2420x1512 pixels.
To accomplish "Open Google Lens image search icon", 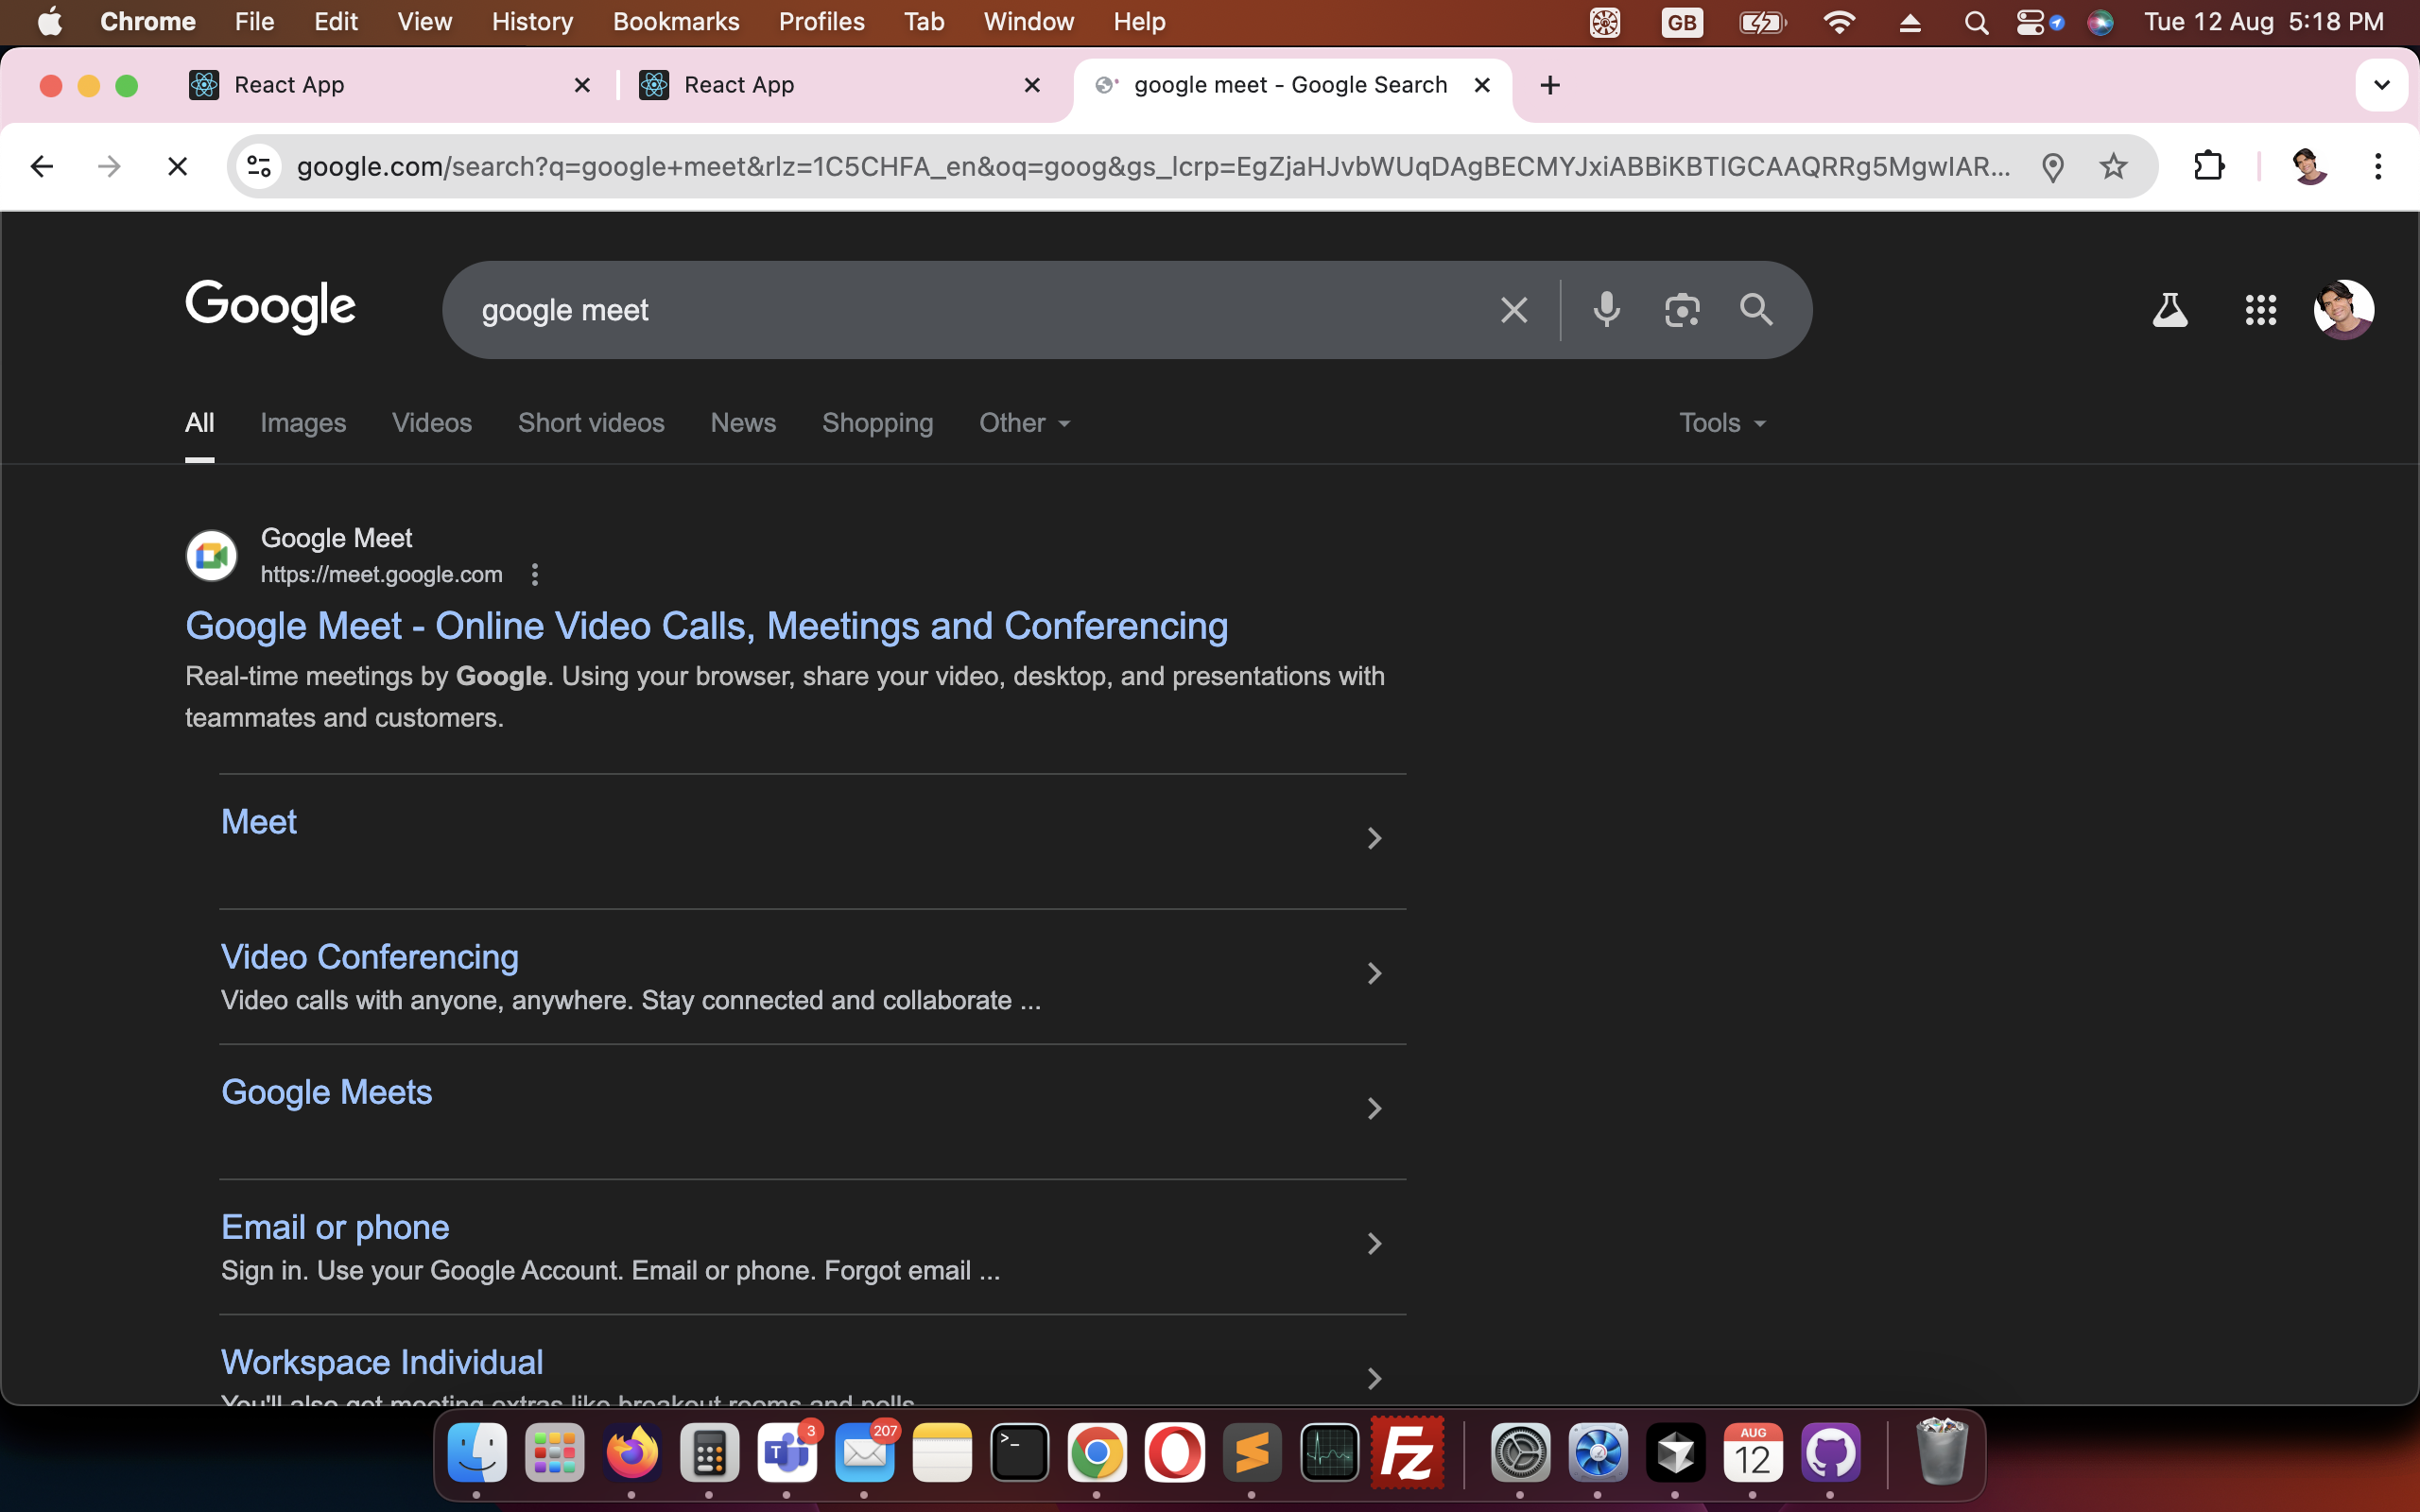I will [x=1682, y=310].
